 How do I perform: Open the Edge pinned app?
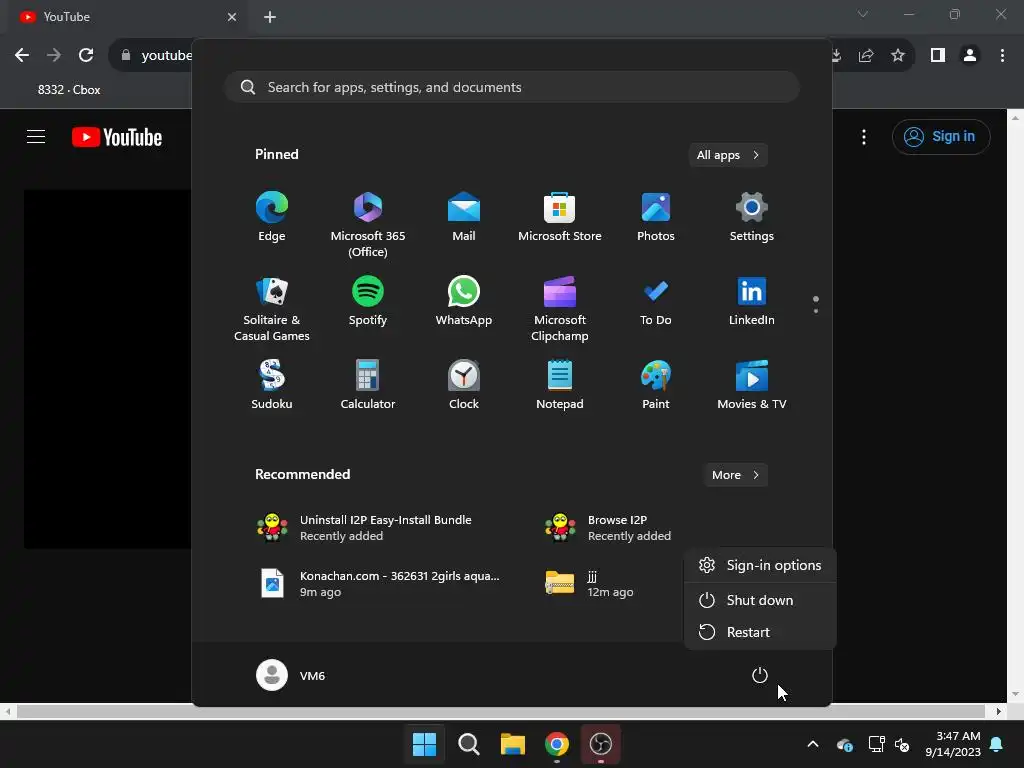[x=272, y=217]
